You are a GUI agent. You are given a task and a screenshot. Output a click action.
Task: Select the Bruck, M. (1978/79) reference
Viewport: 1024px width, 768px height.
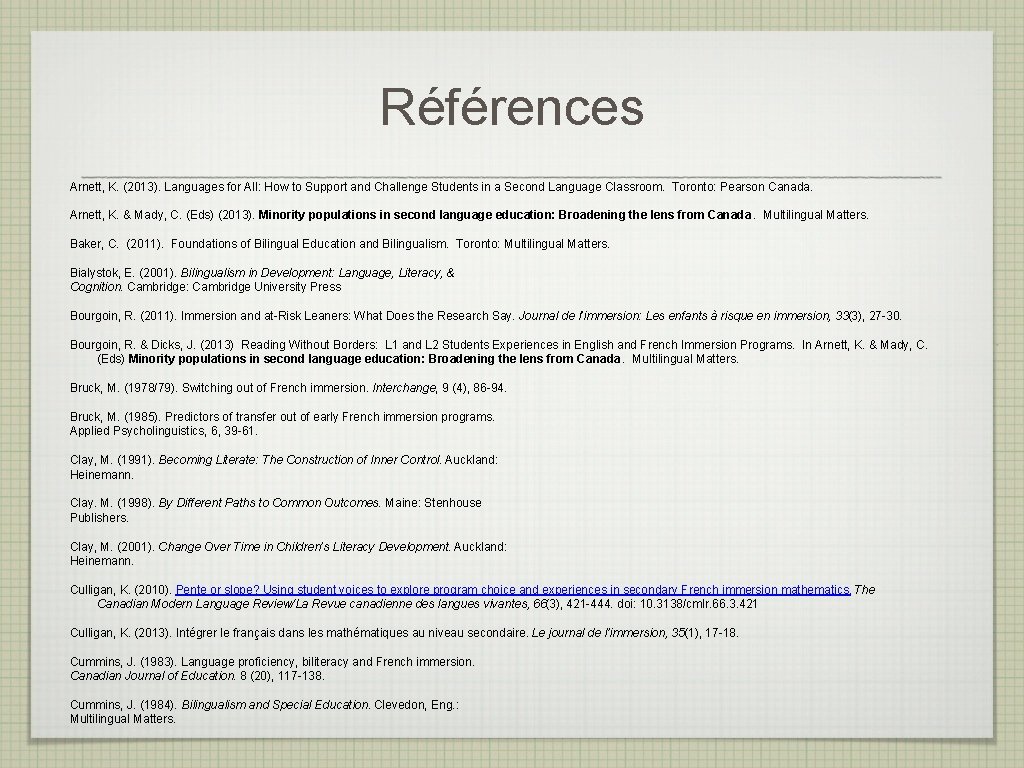(x=289, y=388)
